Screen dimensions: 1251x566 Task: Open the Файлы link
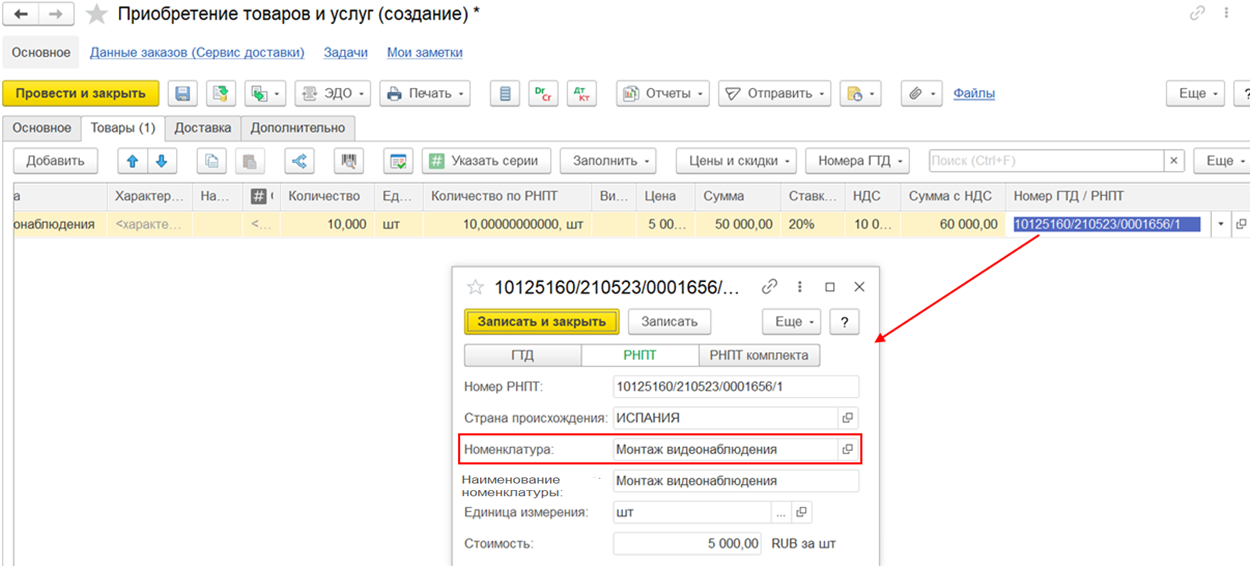pyautogui.click(x=974, y=93)
